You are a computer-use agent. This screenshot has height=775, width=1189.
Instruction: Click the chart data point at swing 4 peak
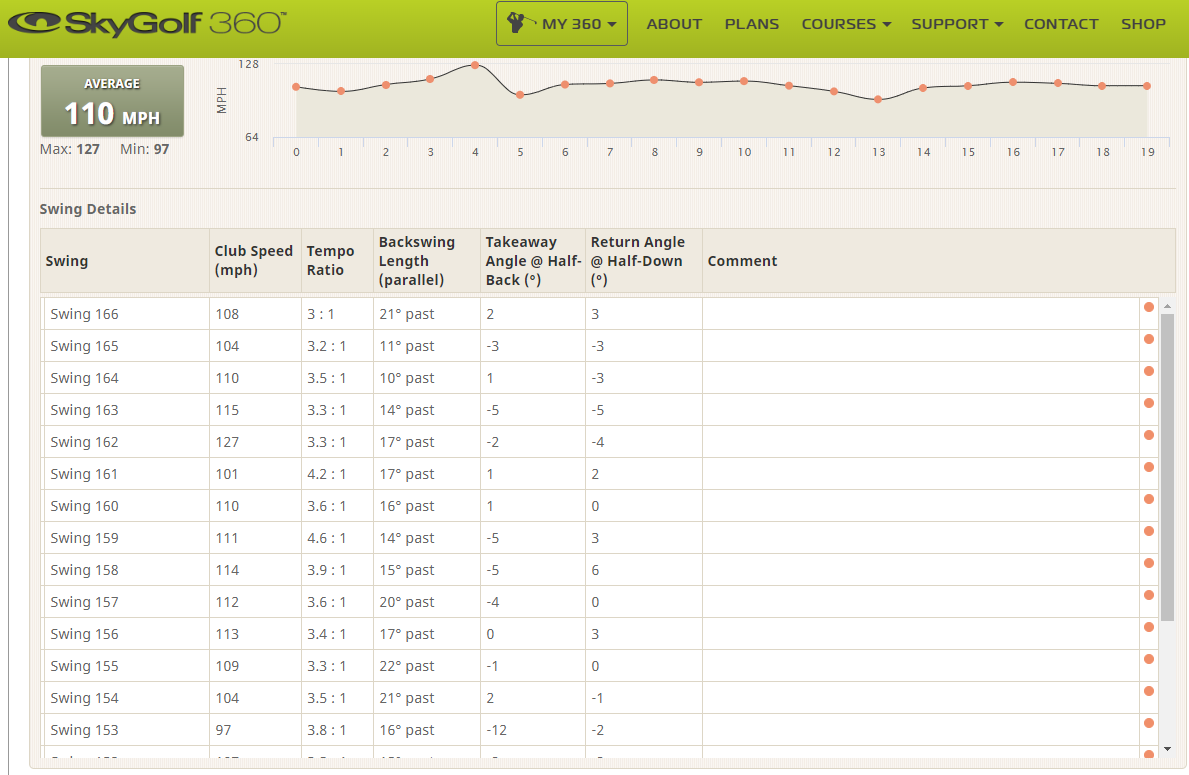475,65
